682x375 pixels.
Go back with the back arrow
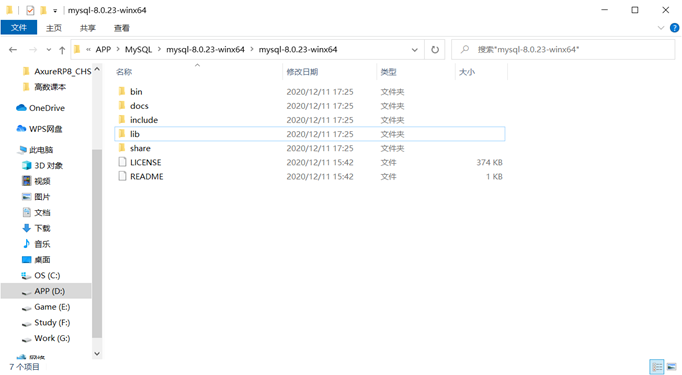13,50
